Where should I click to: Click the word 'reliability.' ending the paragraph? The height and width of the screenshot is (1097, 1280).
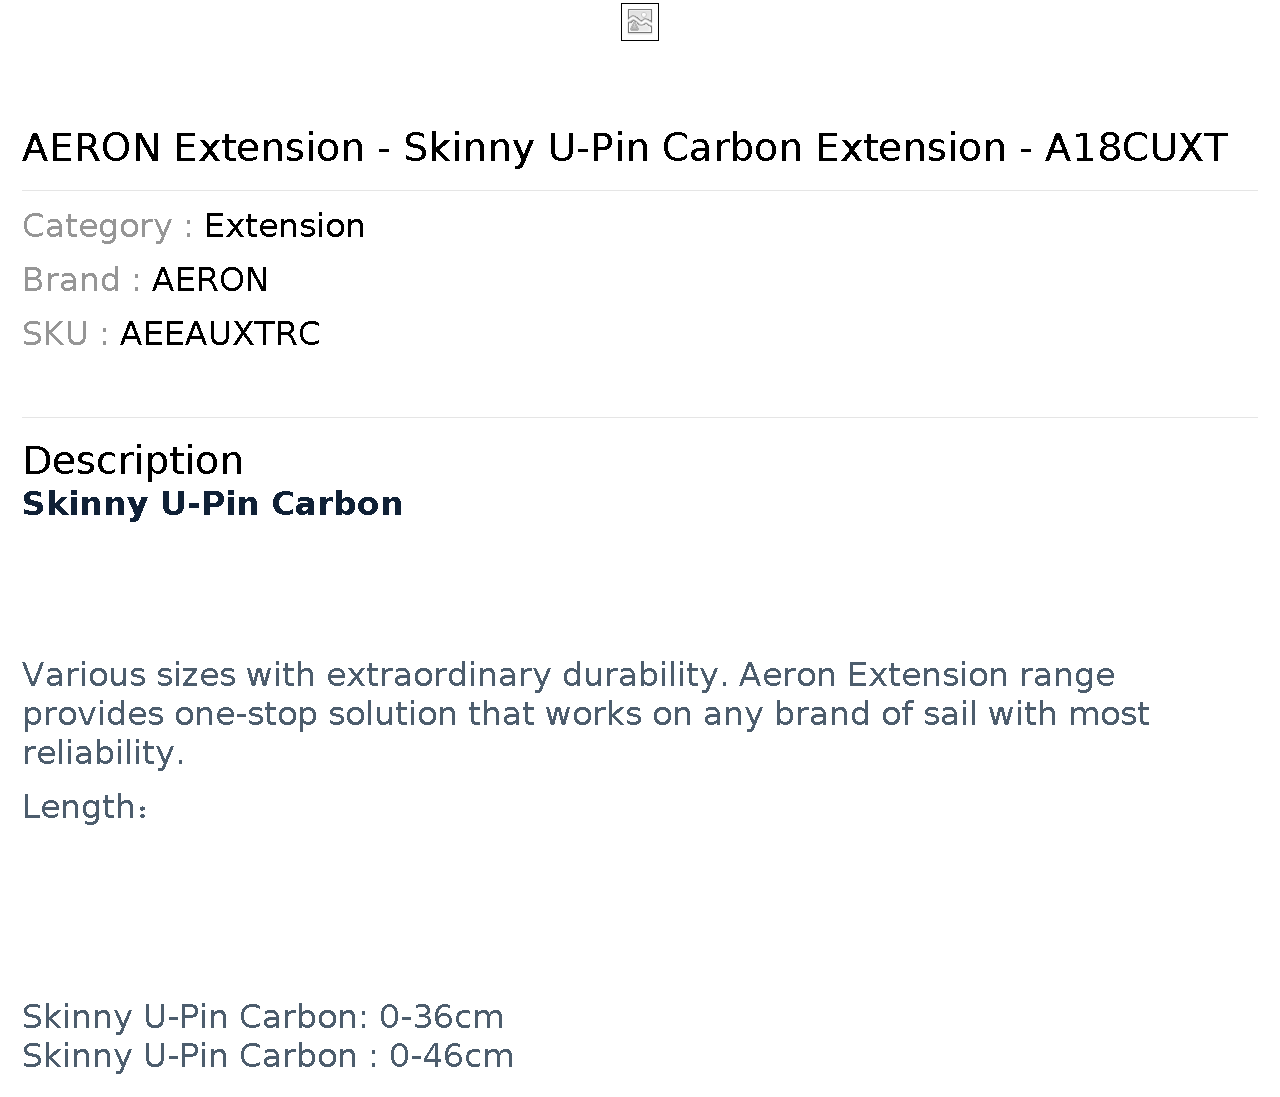click(x=103, y=753)
